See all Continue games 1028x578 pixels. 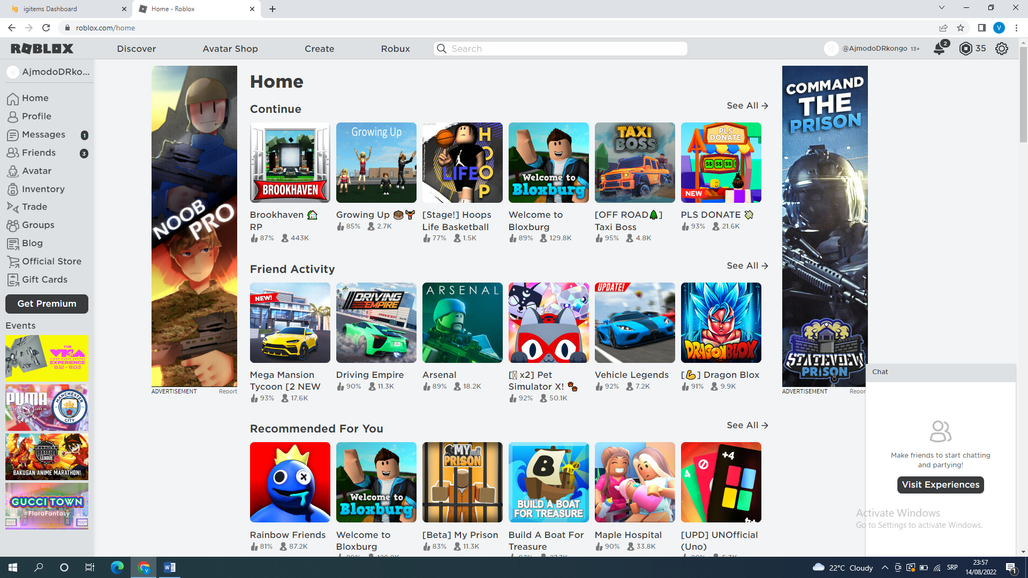tap(747, 106)
